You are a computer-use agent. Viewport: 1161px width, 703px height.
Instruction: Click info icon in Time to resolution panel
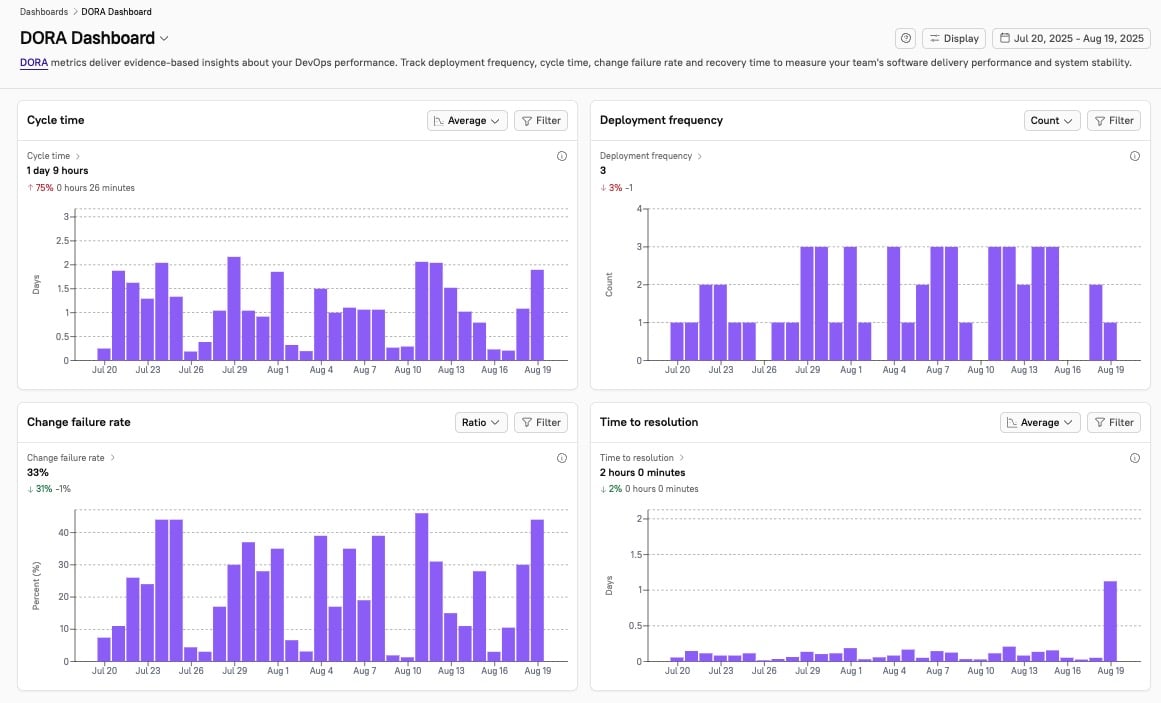coord(1135,459)
